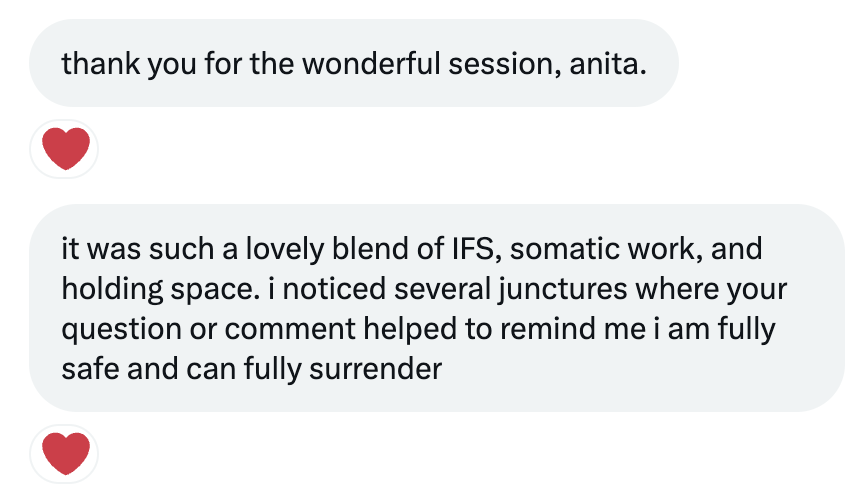This screenshot has width=866, height=500.
Task: Click the word 'comment' in the long message
Action: tap(290, 329)
